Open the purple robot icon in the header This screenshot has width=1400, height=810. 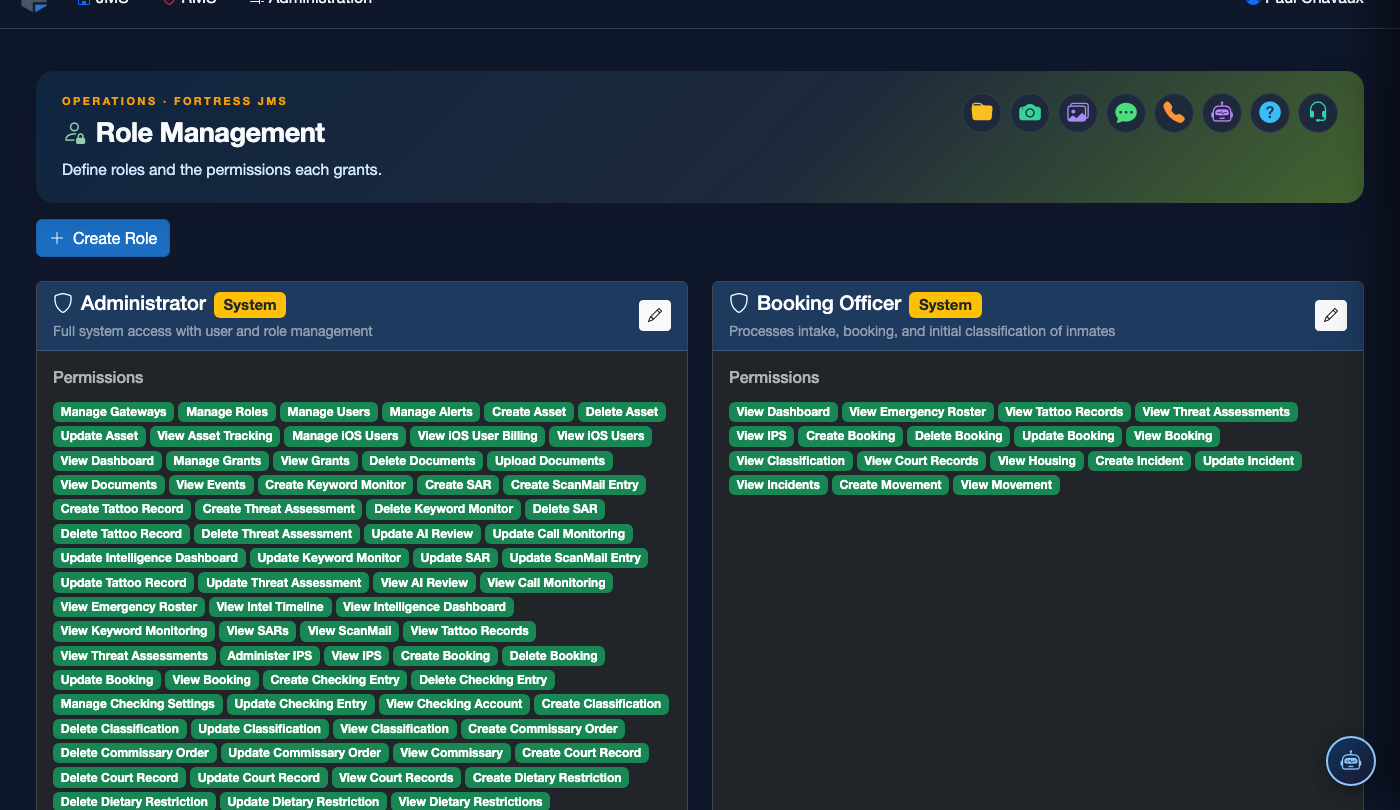pos(1222,113)
